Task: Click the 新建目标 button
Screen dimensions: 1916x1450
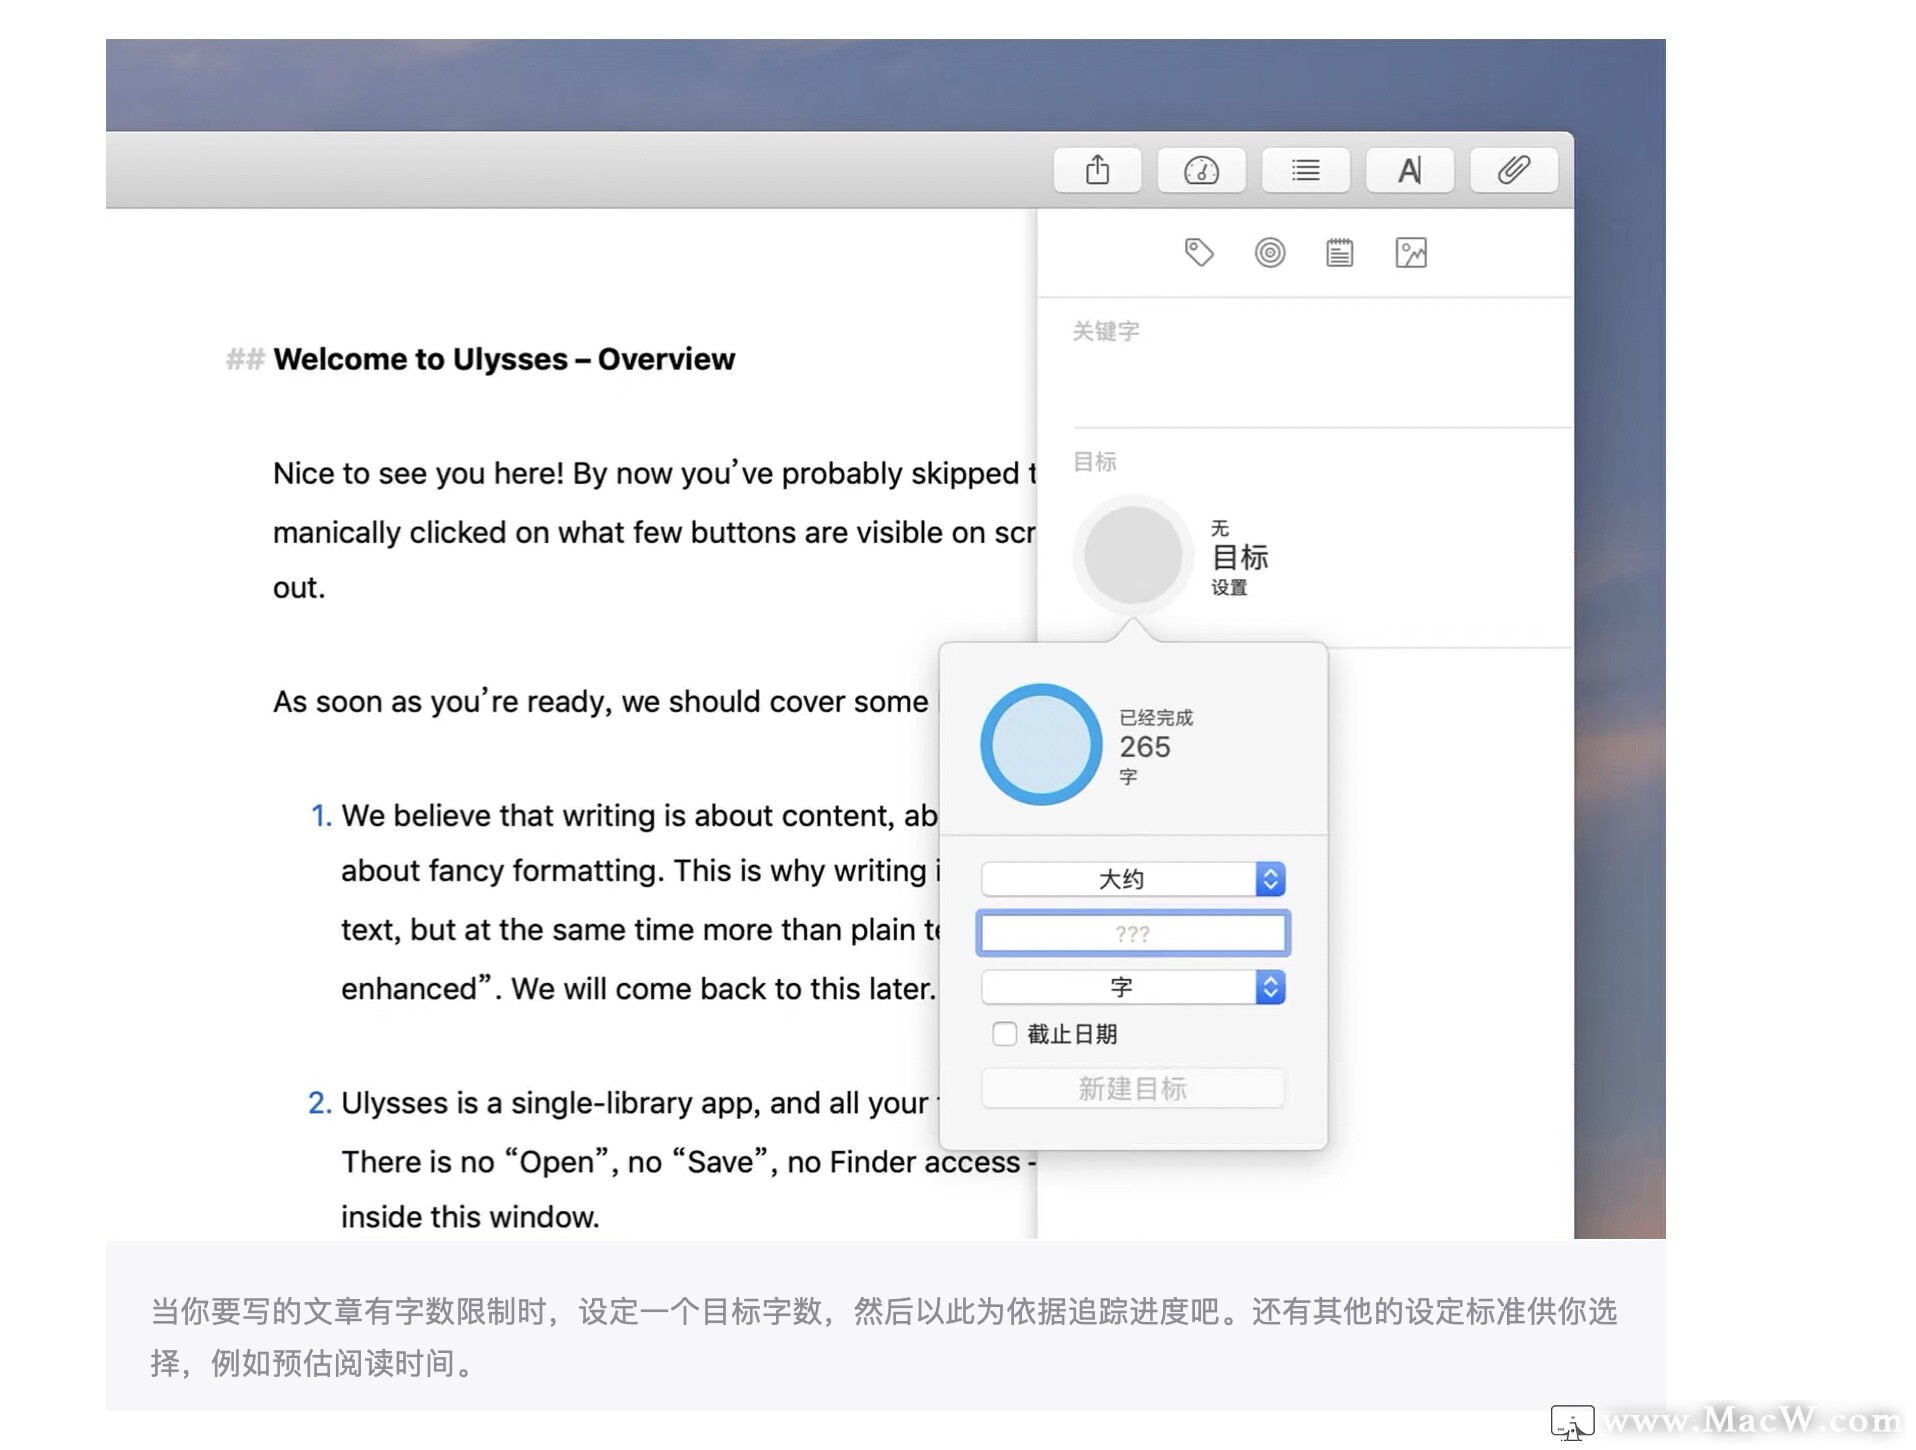Action: (1133, 1088)
